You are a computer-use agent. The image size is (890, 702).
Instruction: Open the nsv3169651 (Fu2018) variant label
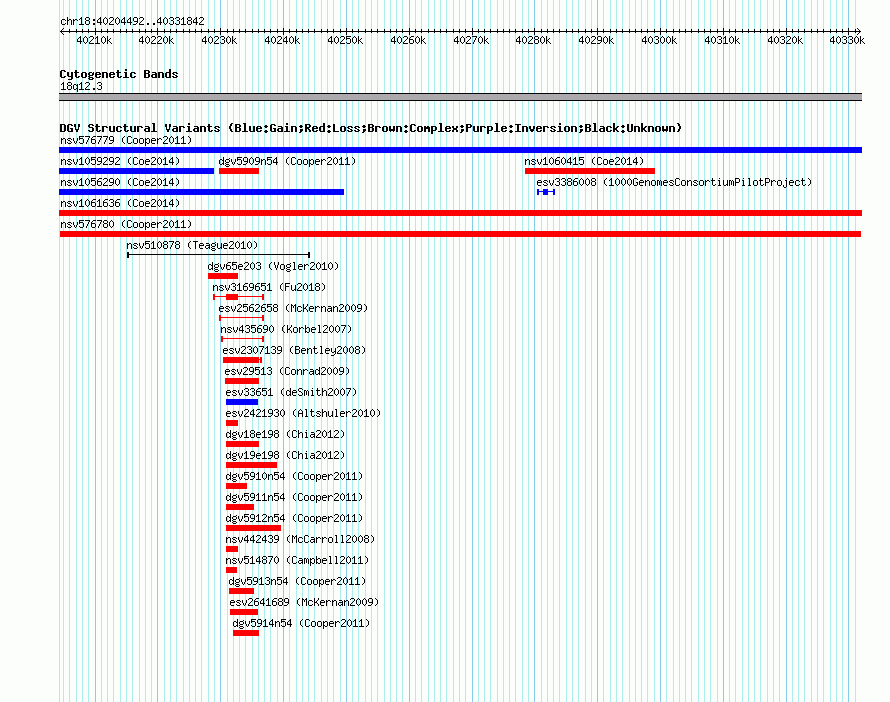pos(269,287)
